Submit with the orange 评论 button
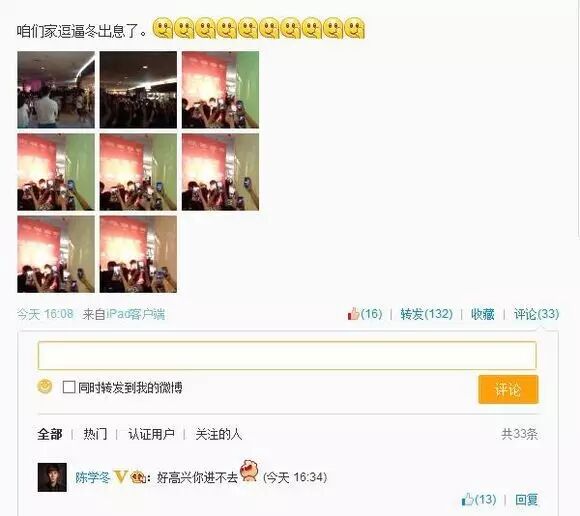Viewport: 580px width, 516px height. (508, 389)
